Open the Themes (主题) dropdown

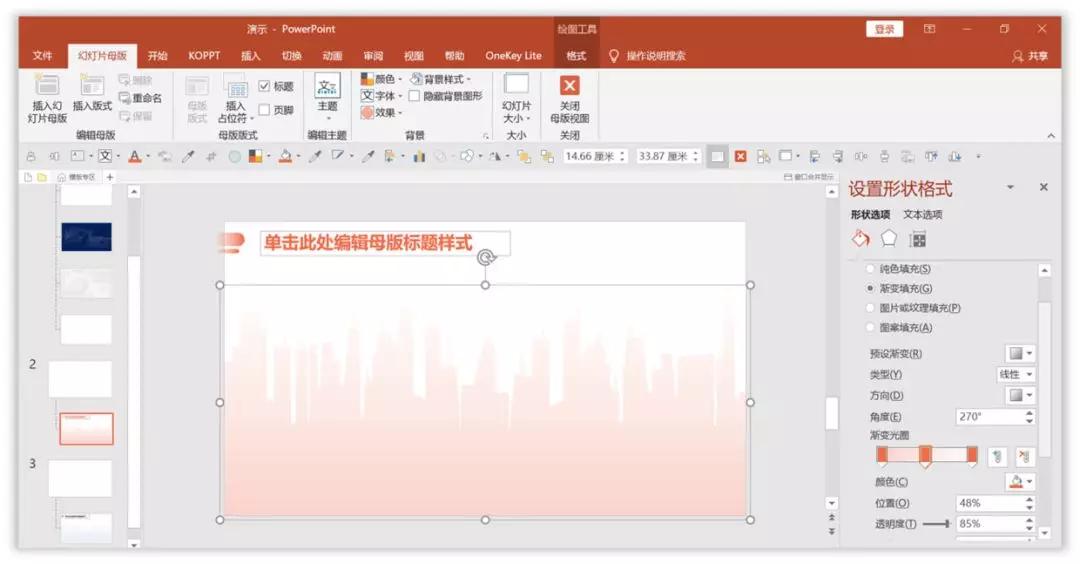(x=327, y=95)
